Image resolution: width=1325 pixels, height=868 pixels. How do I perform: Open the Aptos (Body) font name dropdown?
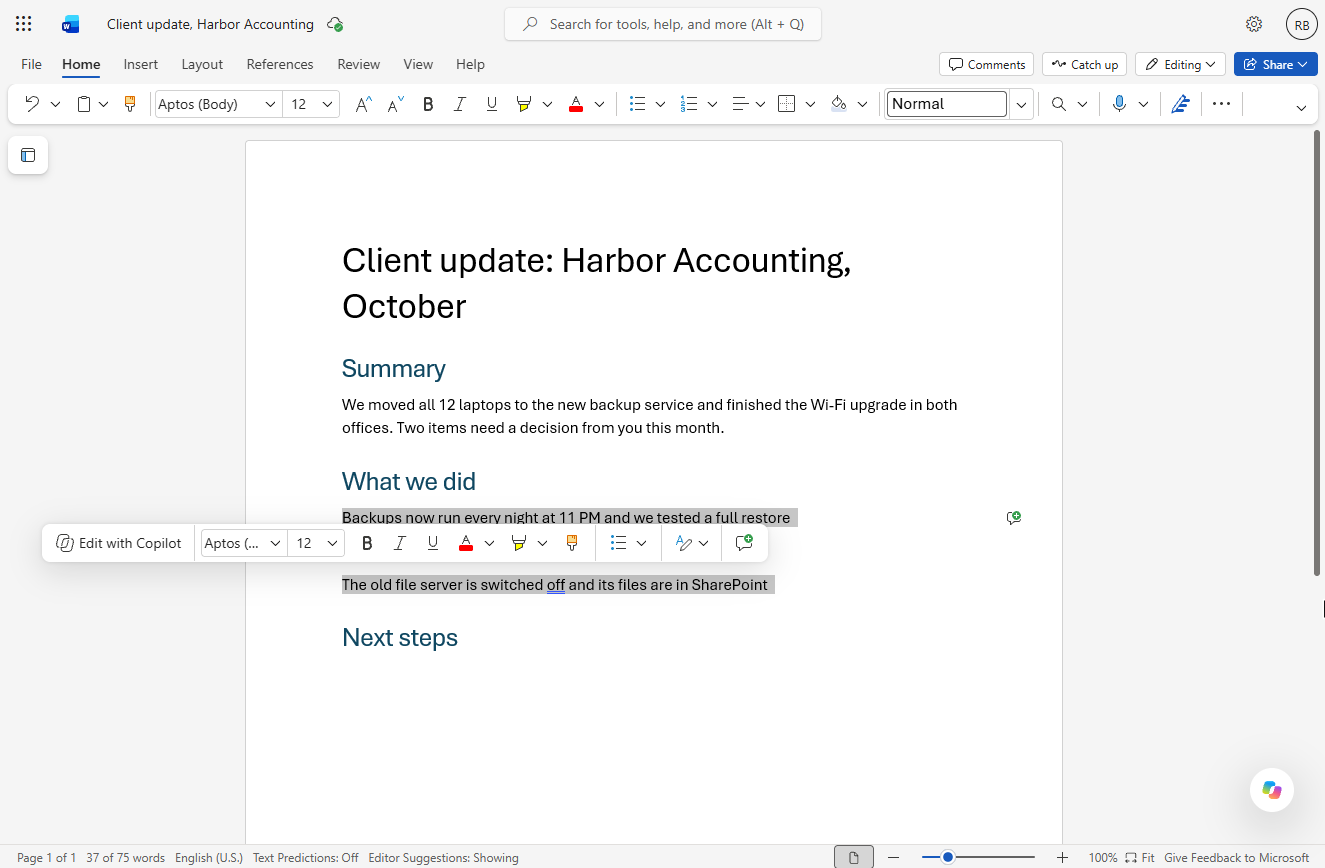270,104
